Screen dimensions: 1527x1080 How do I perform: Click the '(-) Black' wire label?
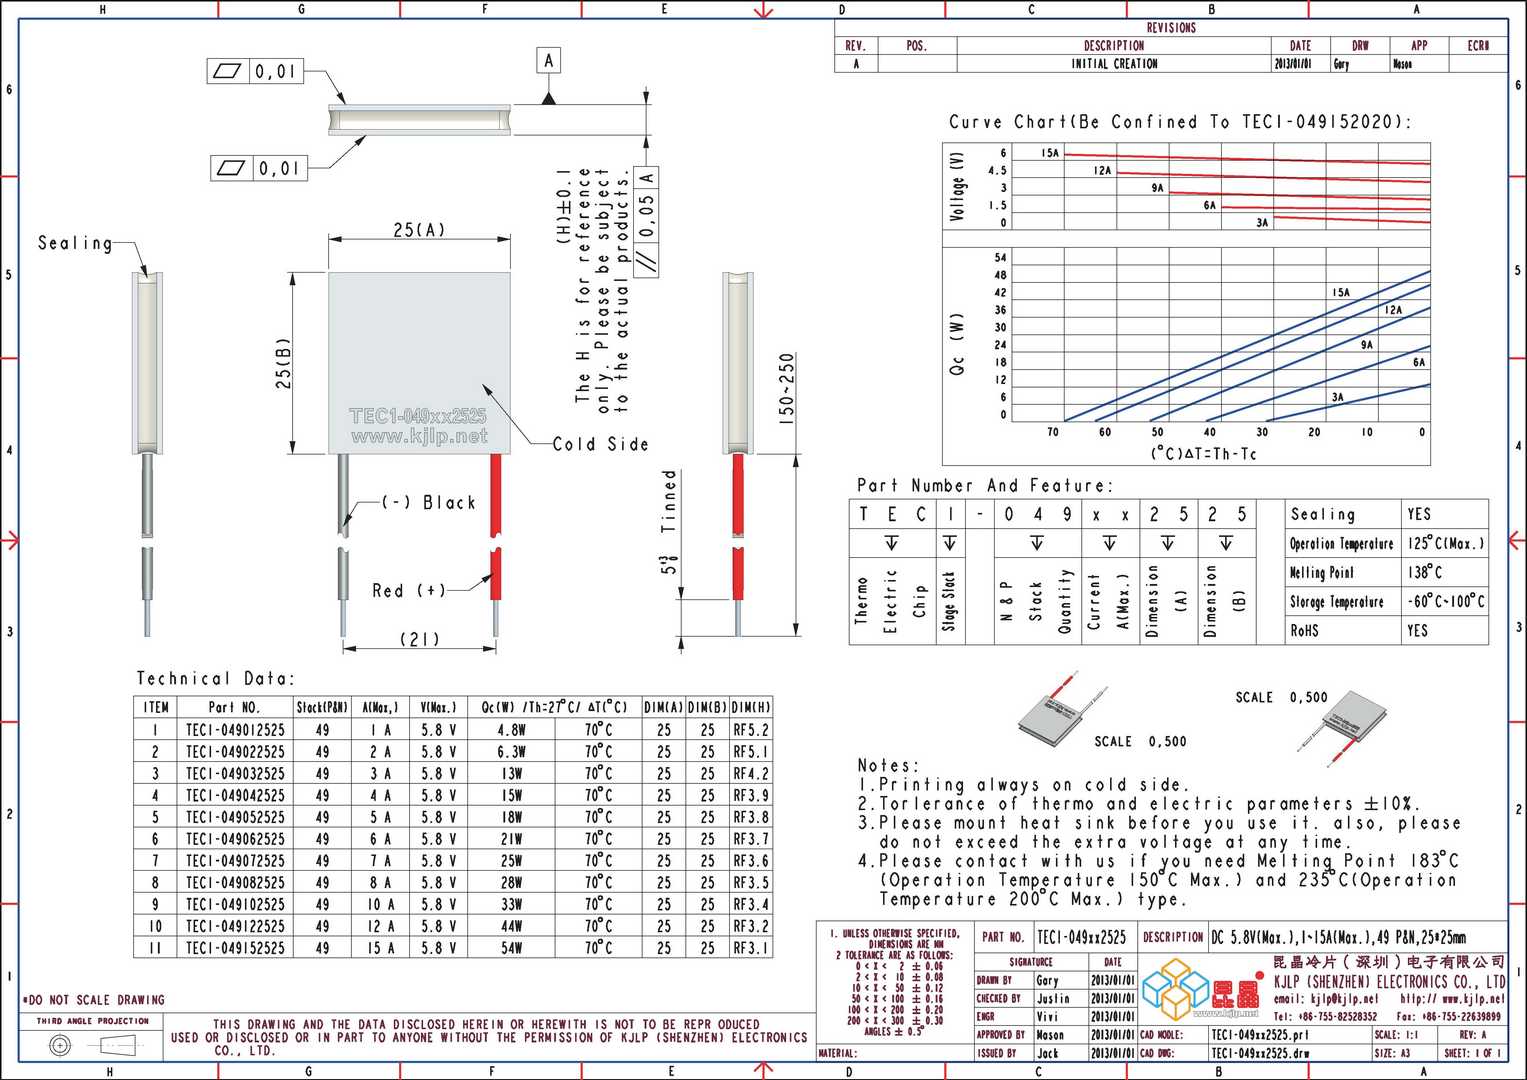pos(429,502)
